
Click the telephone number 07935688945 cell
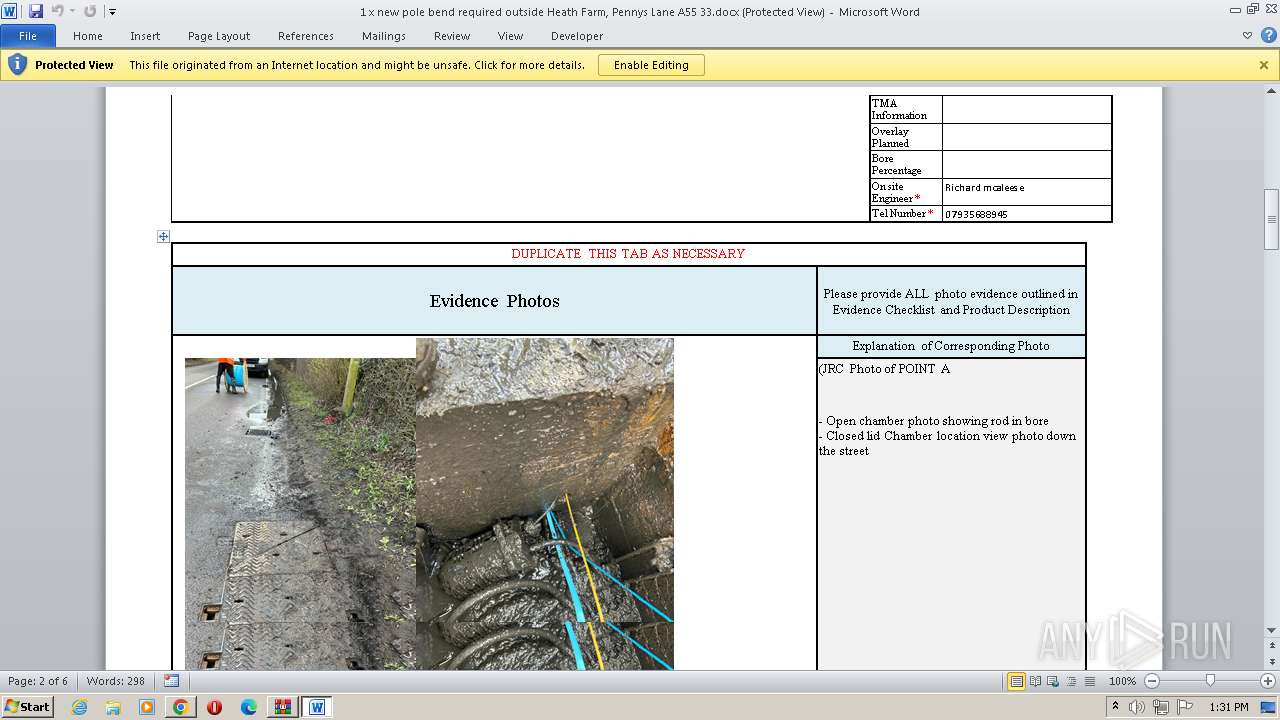pos(1027,214)
